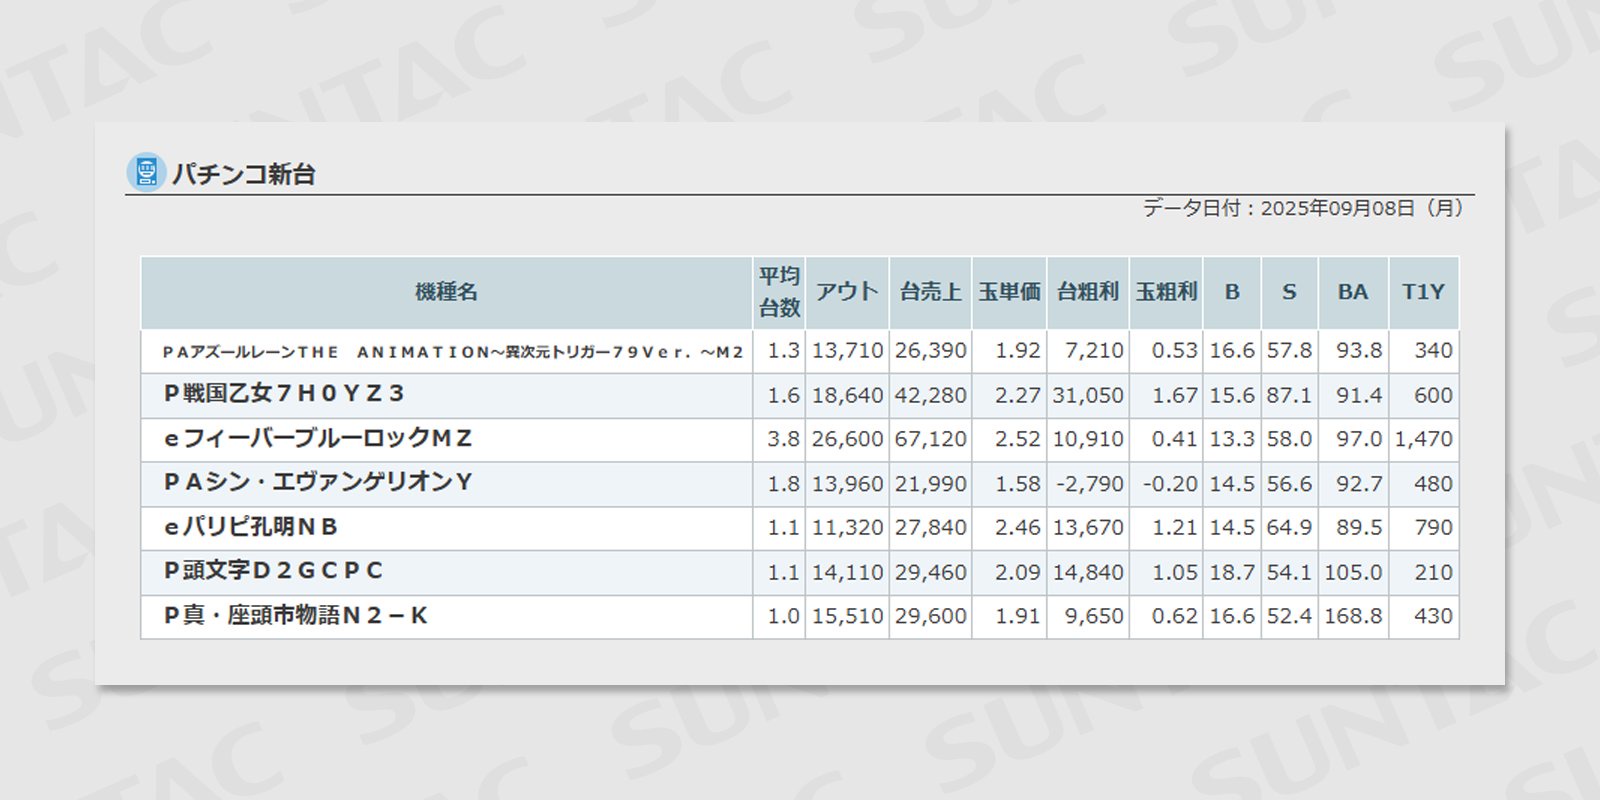Click 台粗利 value -2,790
Screen dimensions: 1600x800
pyautogui.click(x=1090, y=484)
